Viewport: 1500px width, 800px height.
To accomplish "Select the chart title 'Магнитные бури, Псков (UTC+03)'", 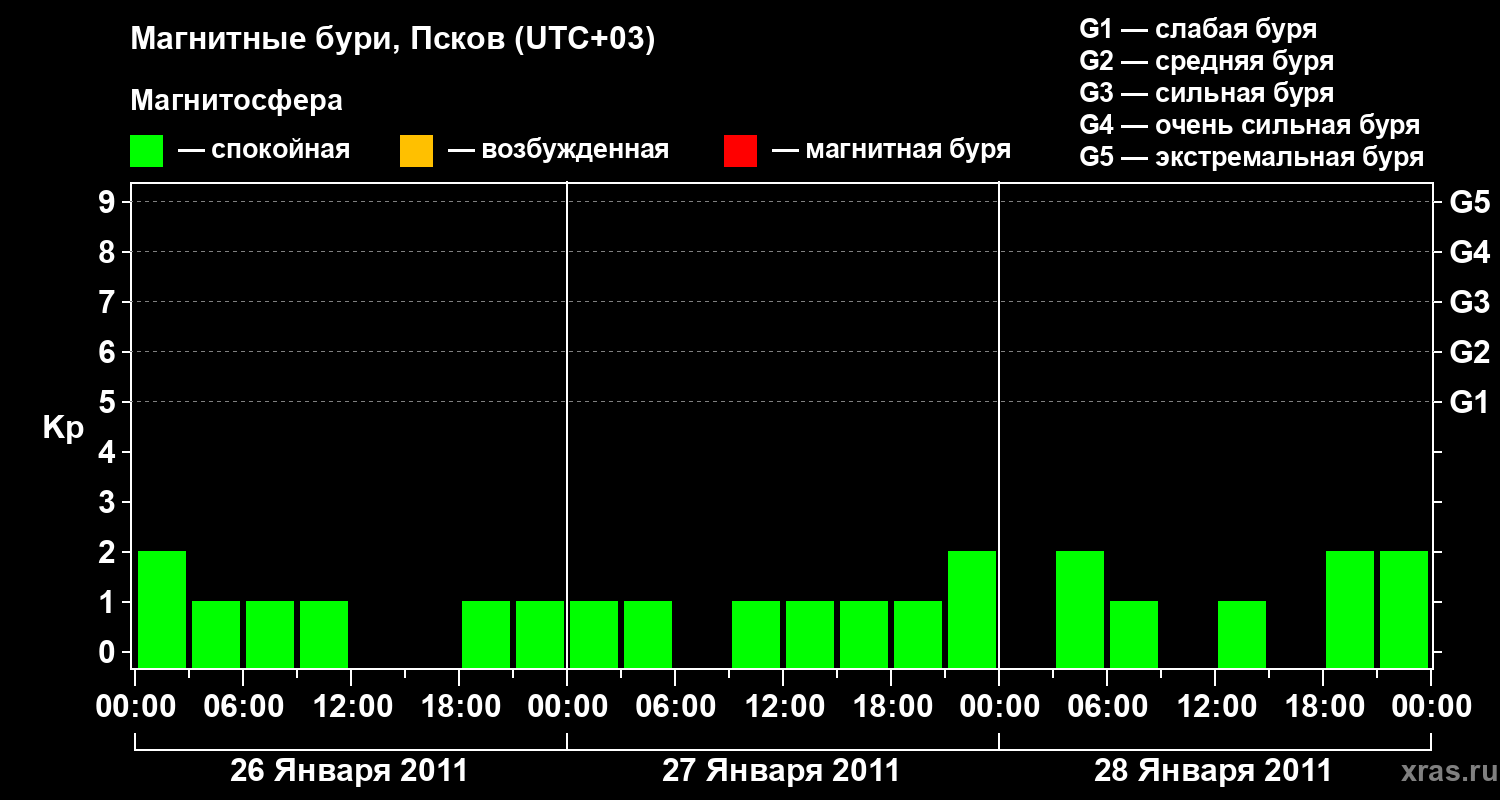I will tap(393, 40).
